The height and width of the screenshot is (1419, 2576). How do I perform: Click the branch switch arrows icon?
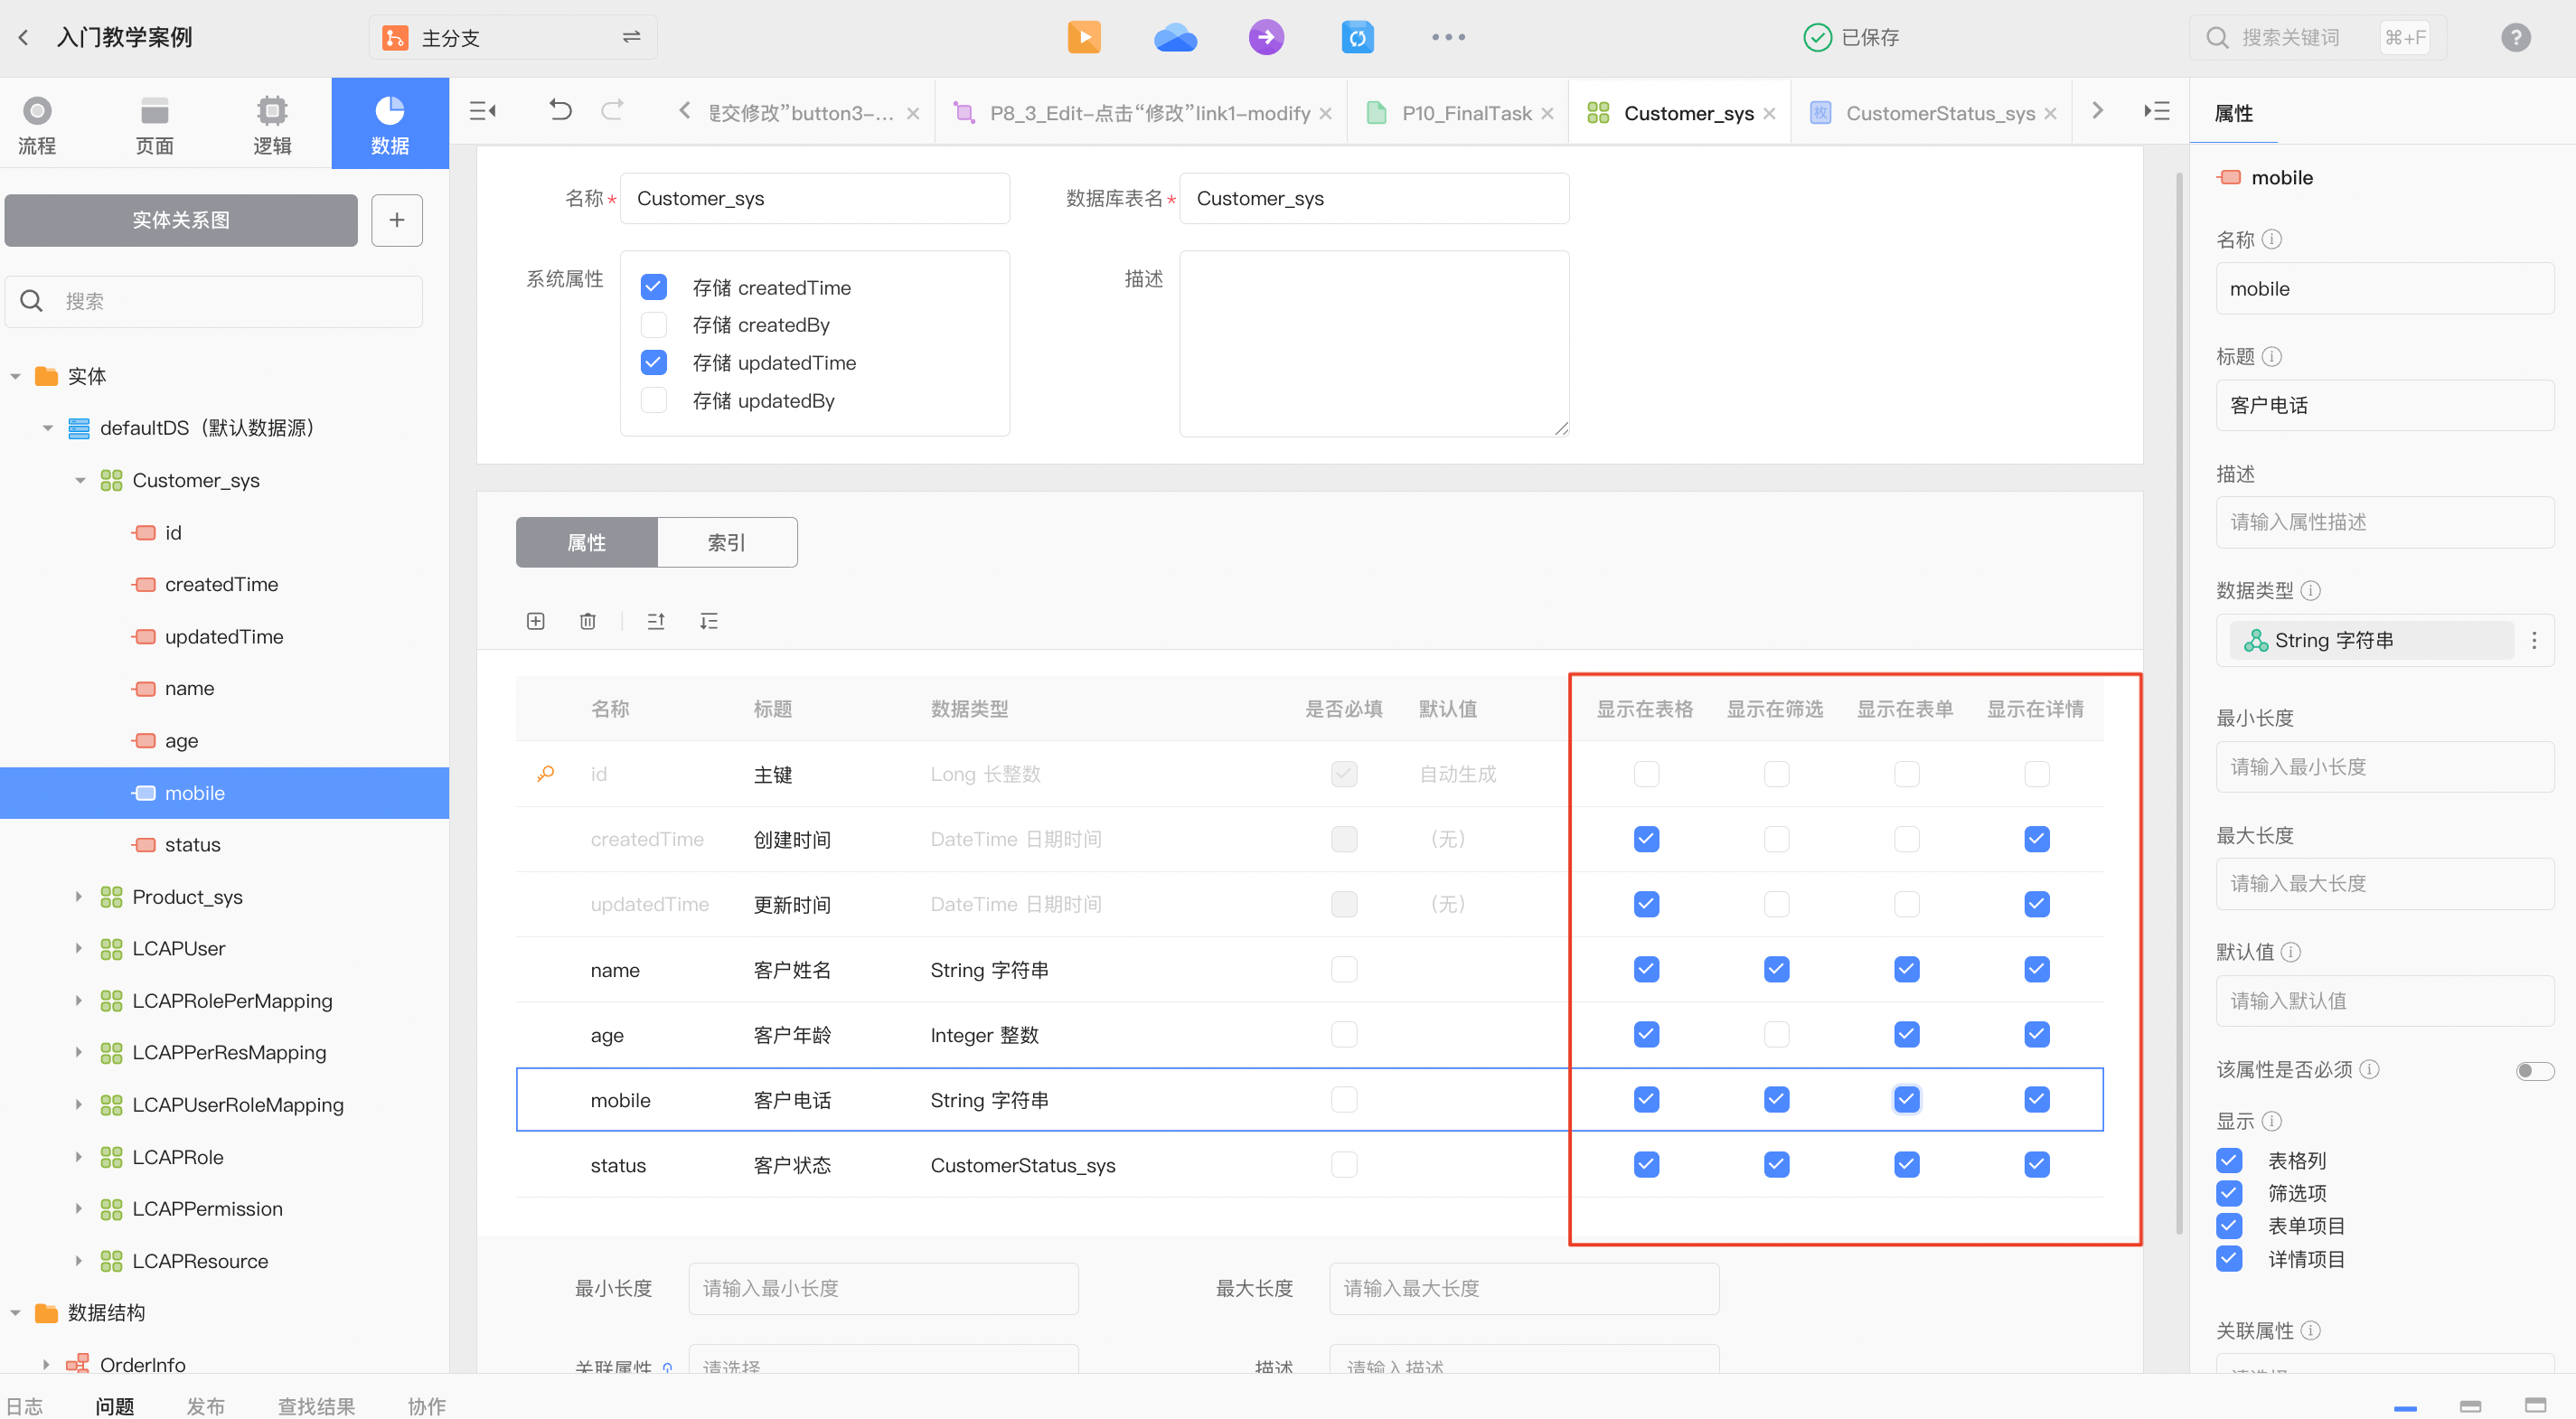point(631,37)
